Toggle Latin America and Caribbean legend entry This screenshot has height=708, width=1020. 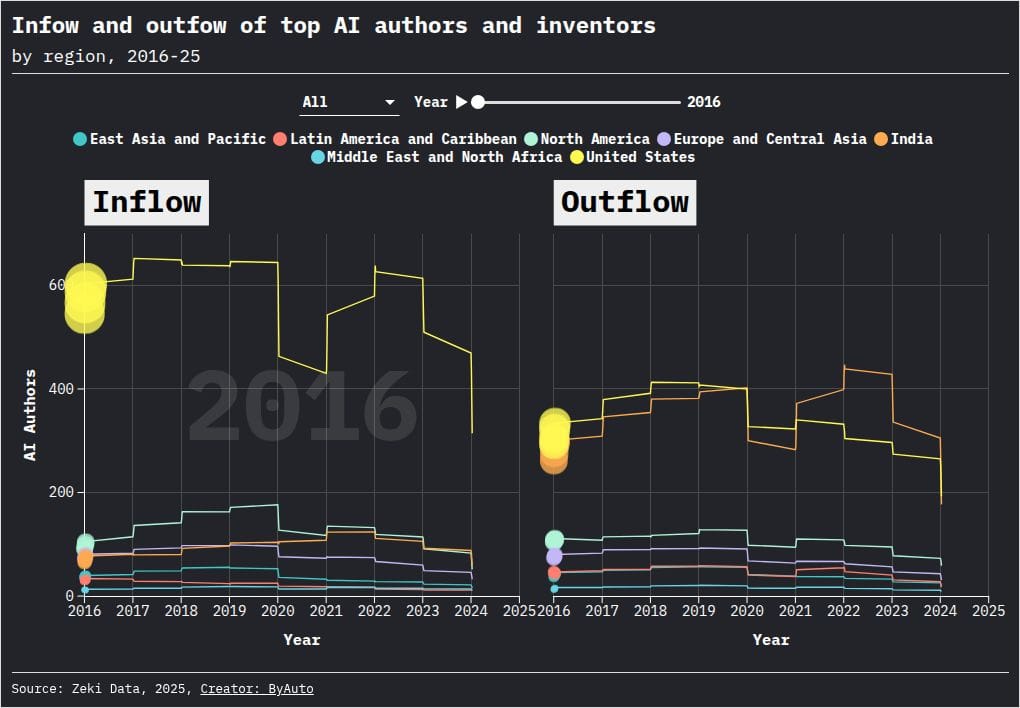396,139
